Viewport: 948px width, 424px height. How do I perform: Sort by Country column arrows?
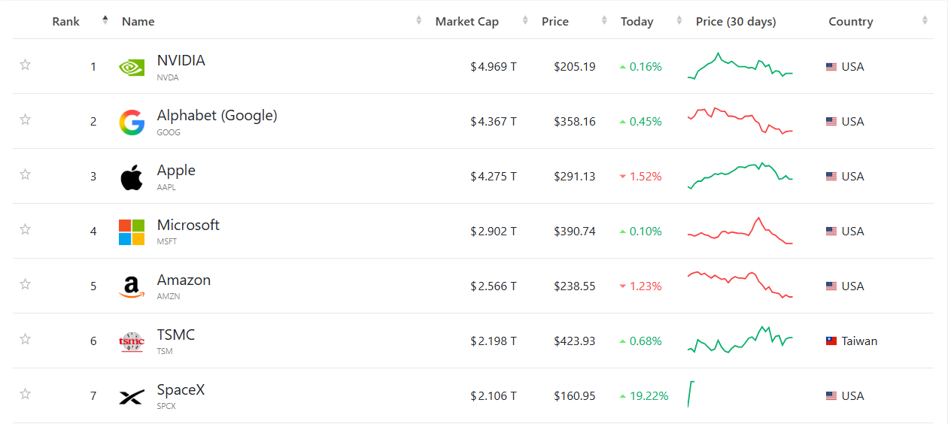924,21
